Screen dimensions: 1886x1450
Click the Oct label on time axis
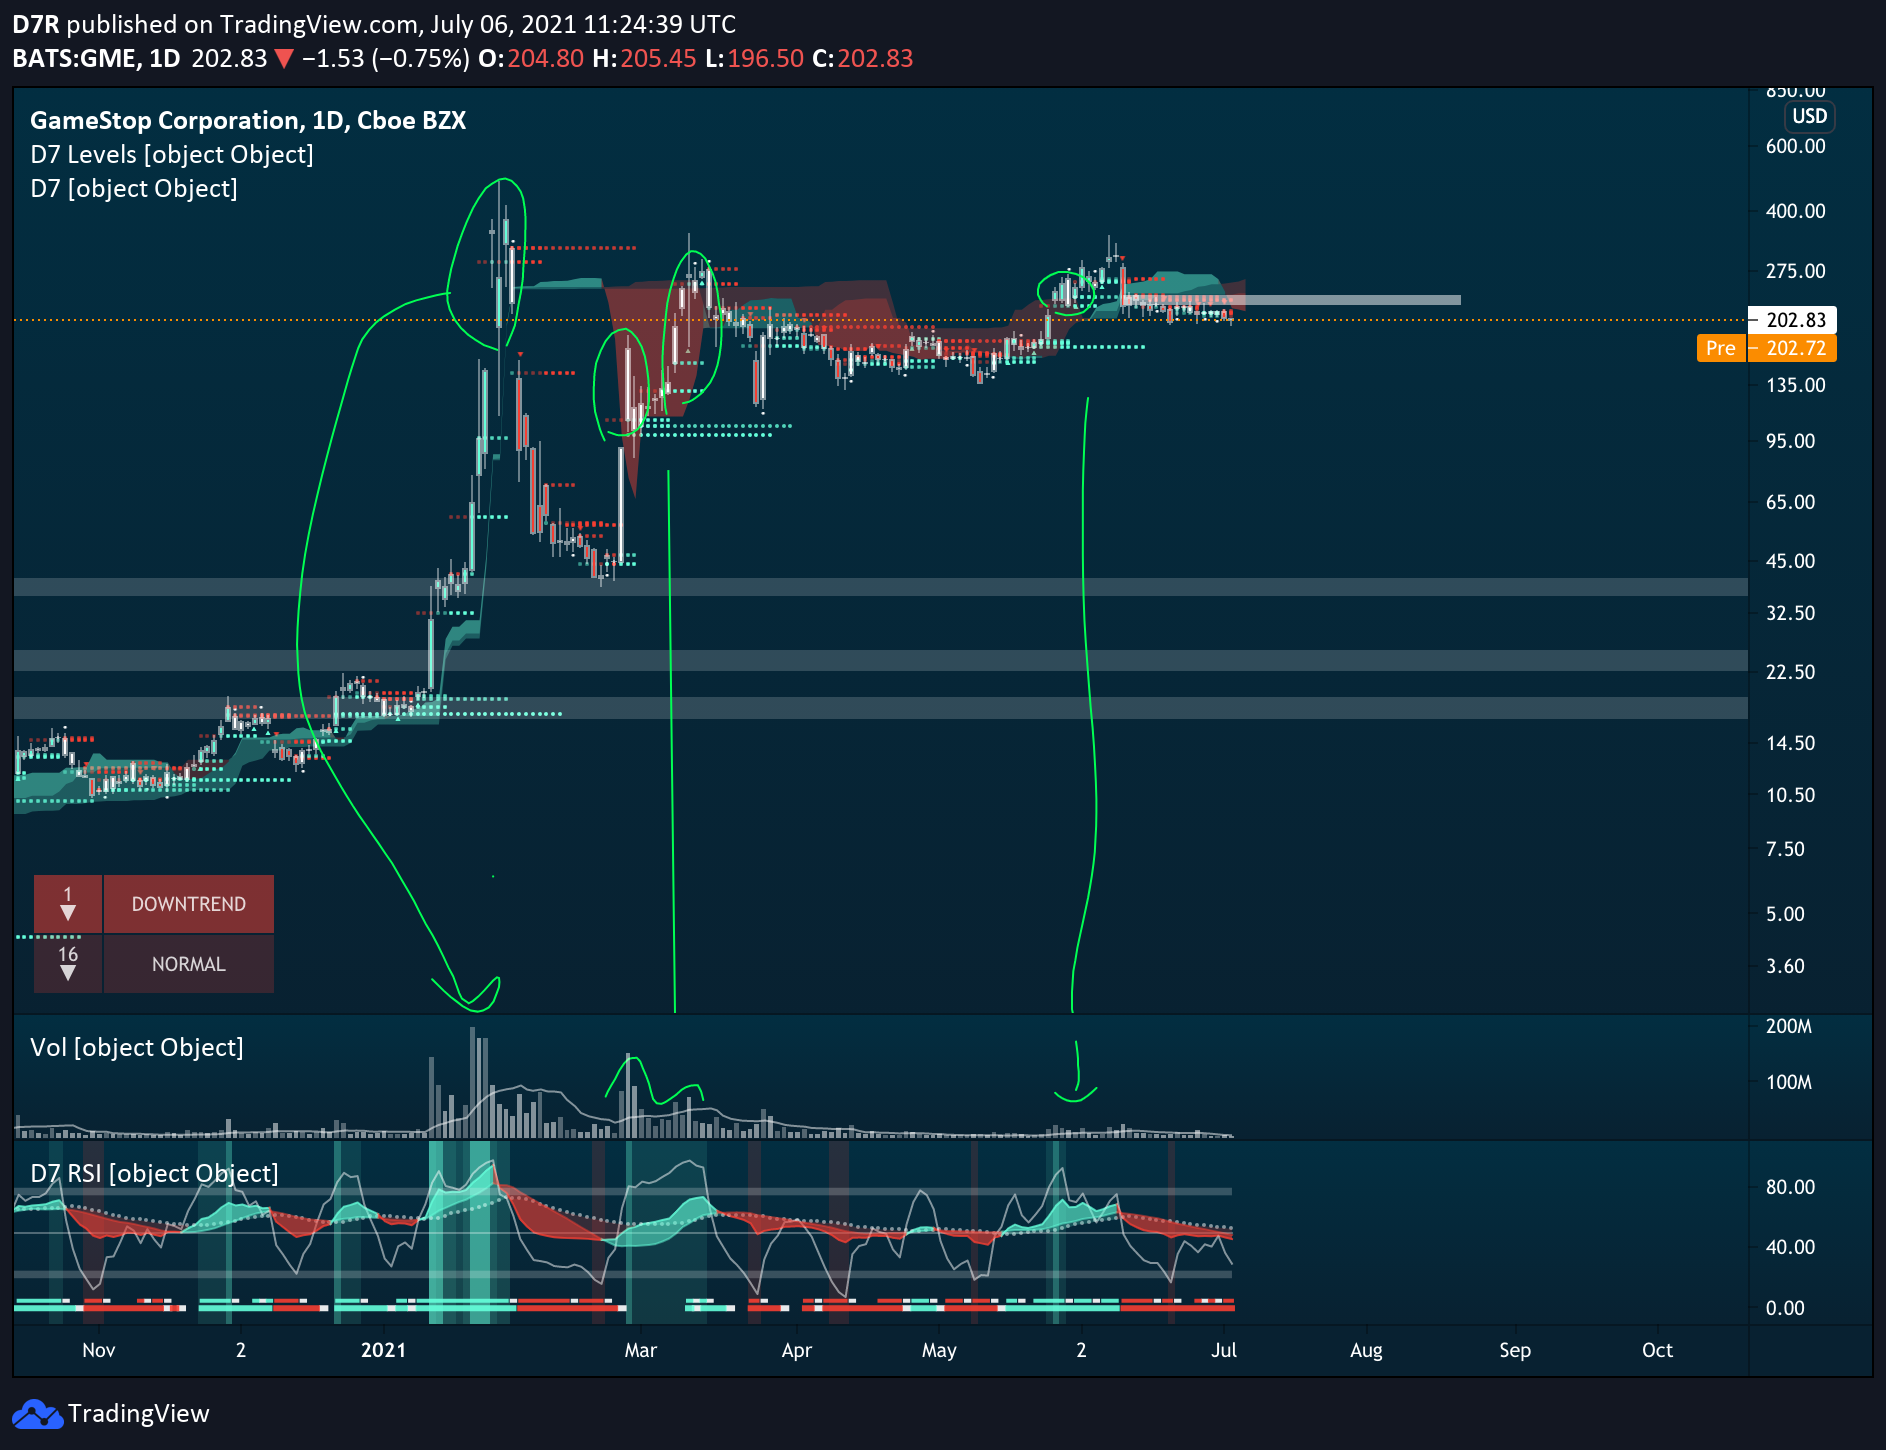[x=1657, y=1350]
